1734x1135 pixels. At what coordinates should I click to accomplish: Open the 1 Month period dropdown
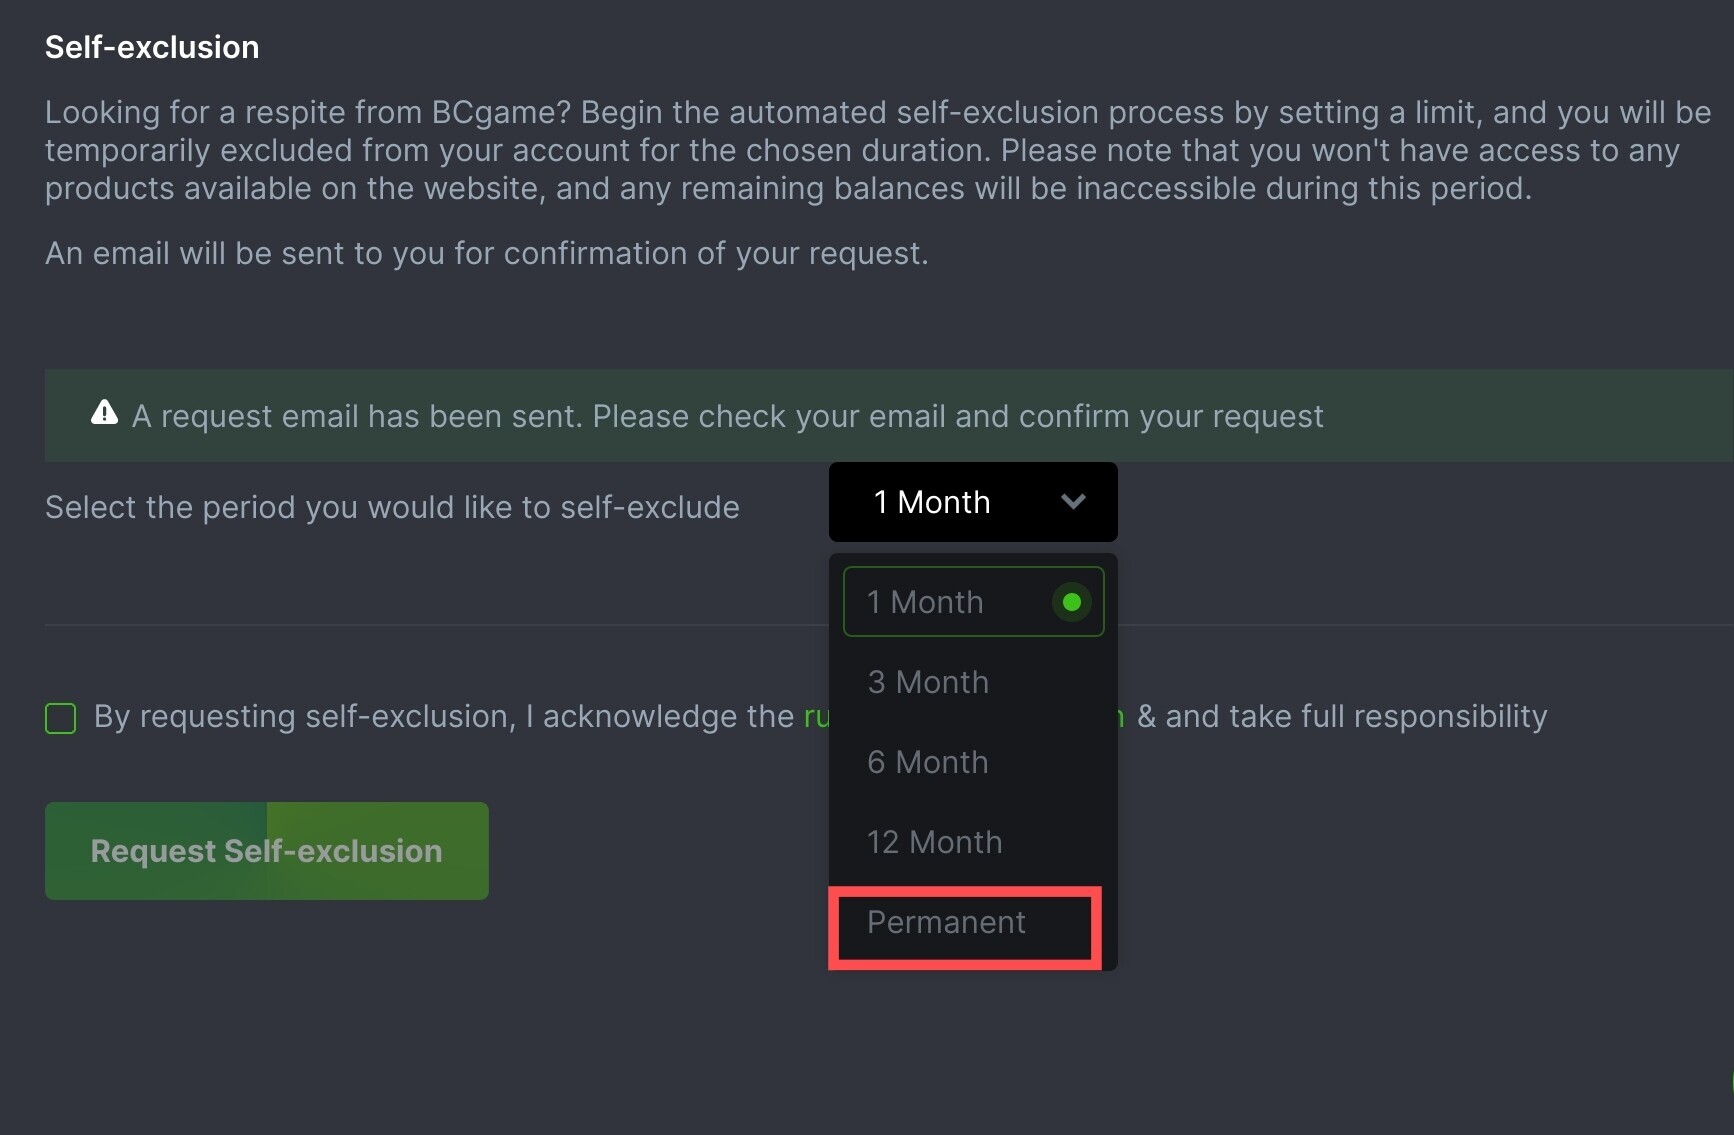tap(973, 502)
